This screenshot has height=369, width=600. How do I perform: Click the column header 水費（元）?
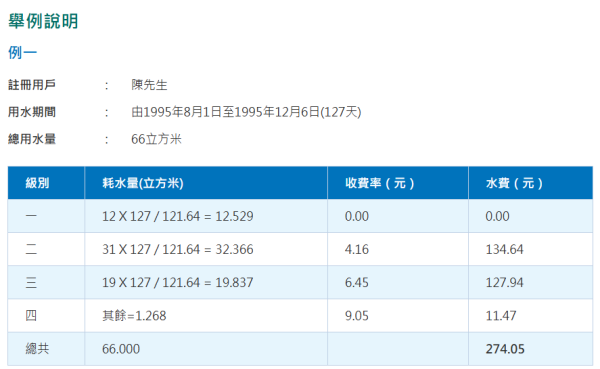coord(515,183)
